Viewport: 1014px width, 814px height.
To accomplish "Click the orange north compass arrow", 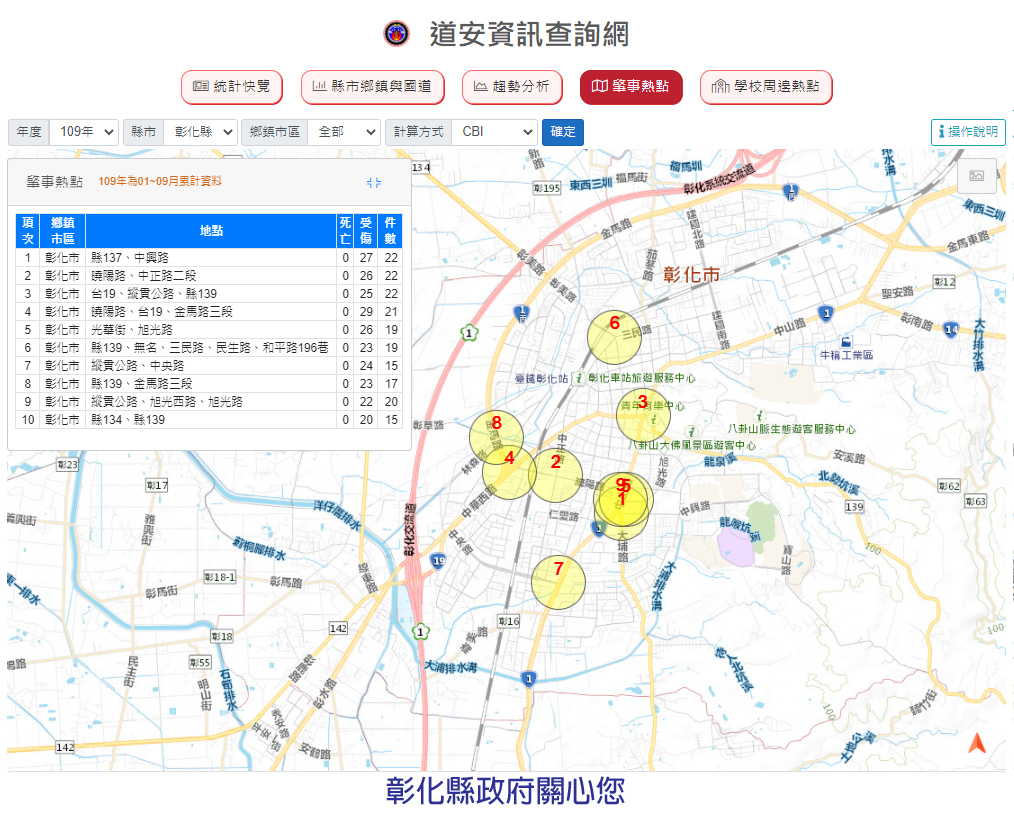I will tap(976, 743).
